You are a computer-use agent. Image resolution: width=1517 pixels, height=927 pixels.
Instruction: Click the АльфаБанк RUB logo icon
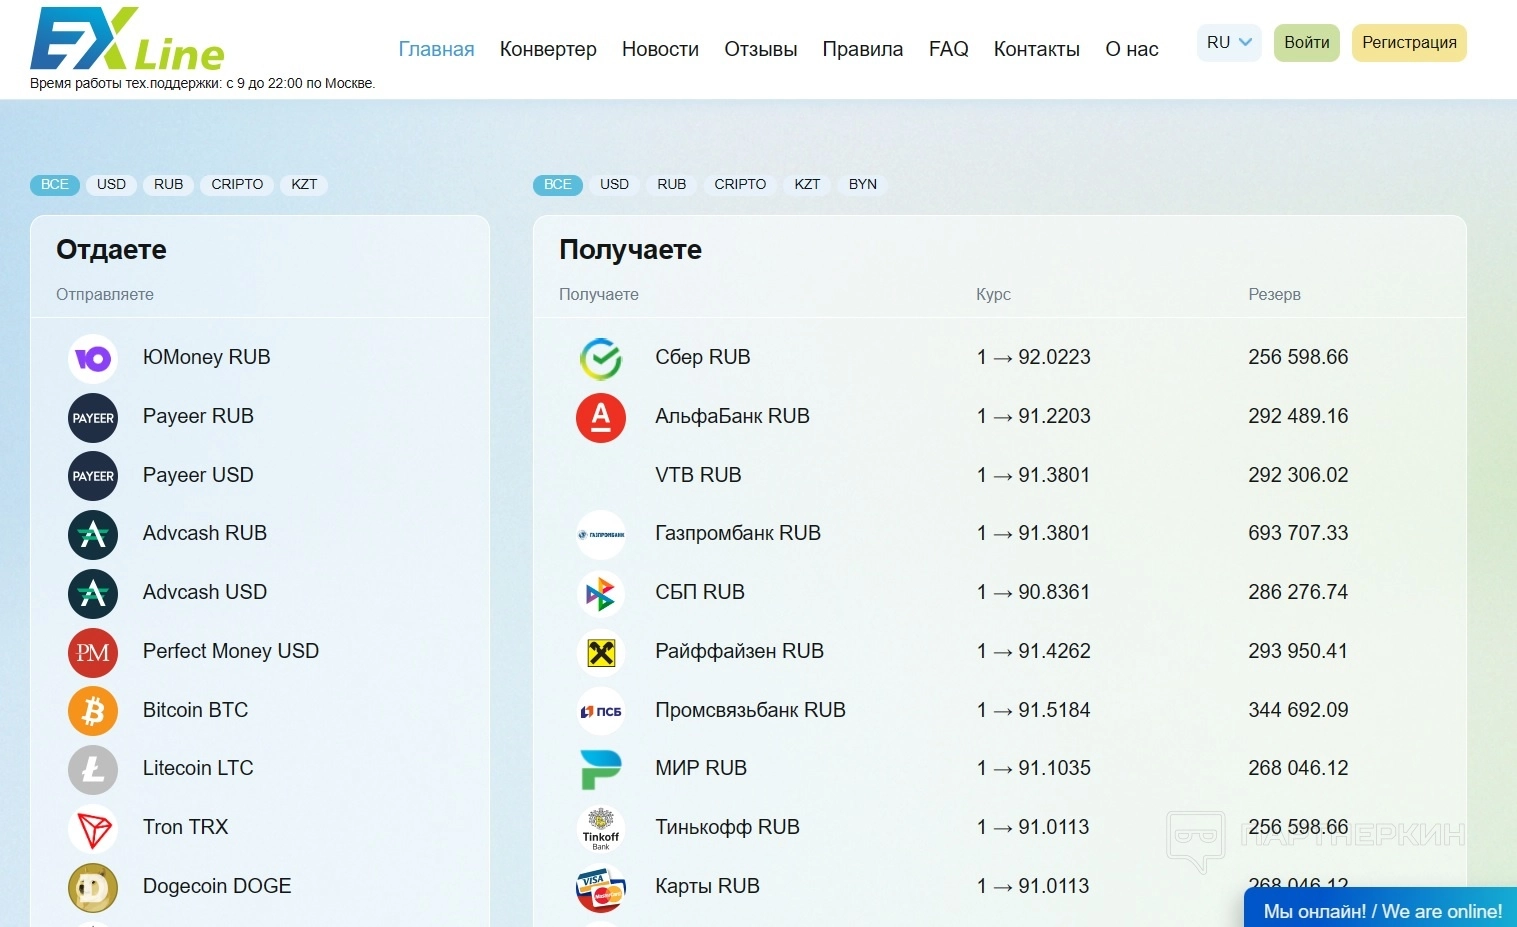pyautogui.click(x=601, y=417)
